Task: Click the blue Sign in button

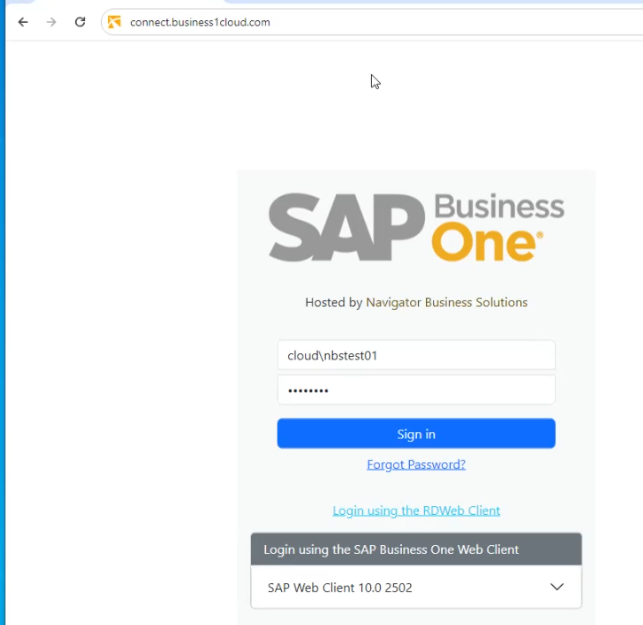Action: click(x=416, y=433)
